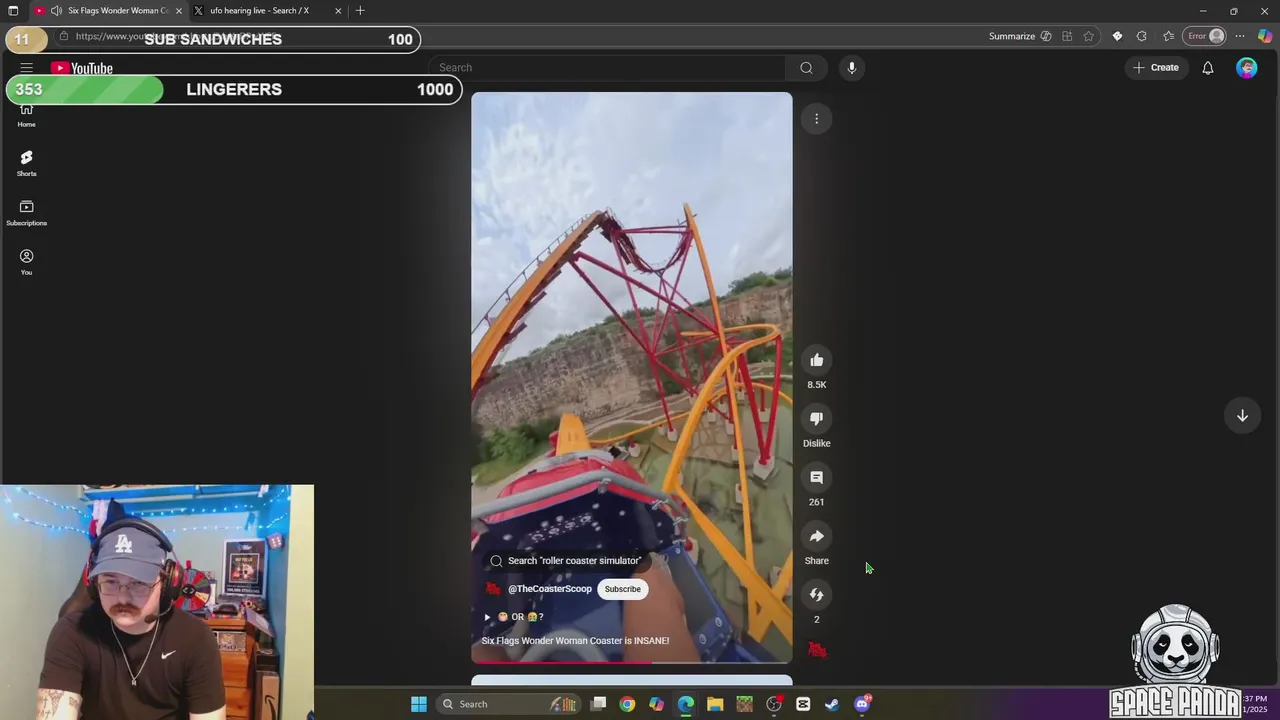Image resolution: width=1280 pixels, height=720 pixels.
Task: Click the YouTube search magnifier button
Action: [x=806, y=68]
